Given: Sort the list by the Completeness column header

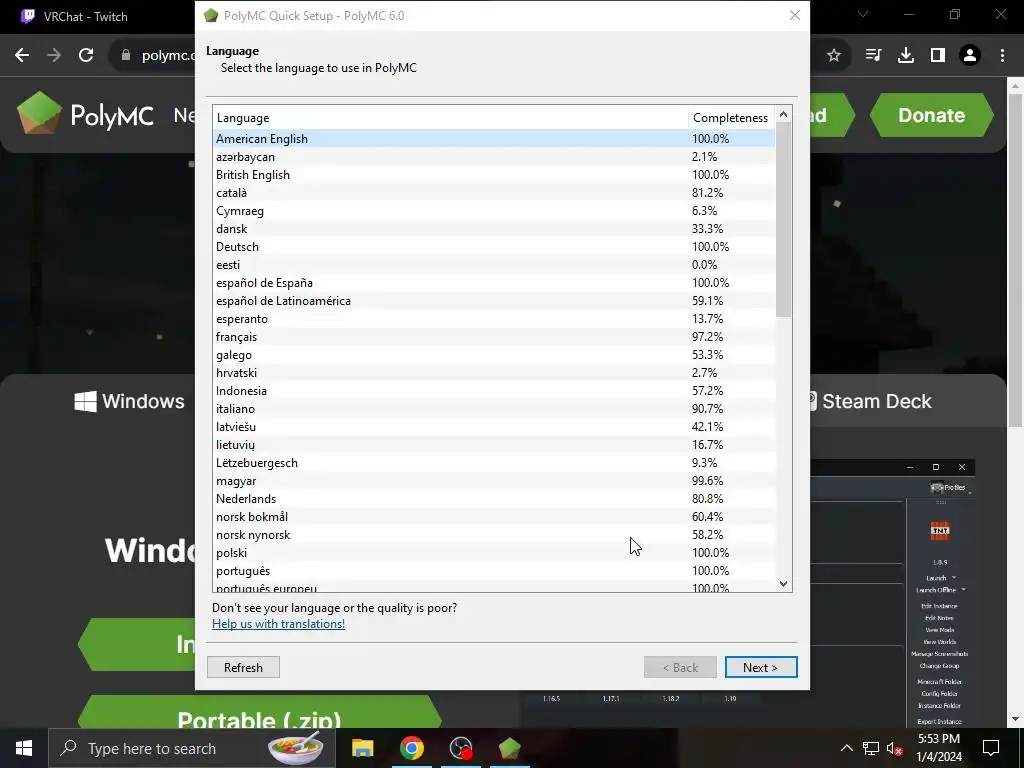Looking at the screenshot, I should [x=731, y=118].
